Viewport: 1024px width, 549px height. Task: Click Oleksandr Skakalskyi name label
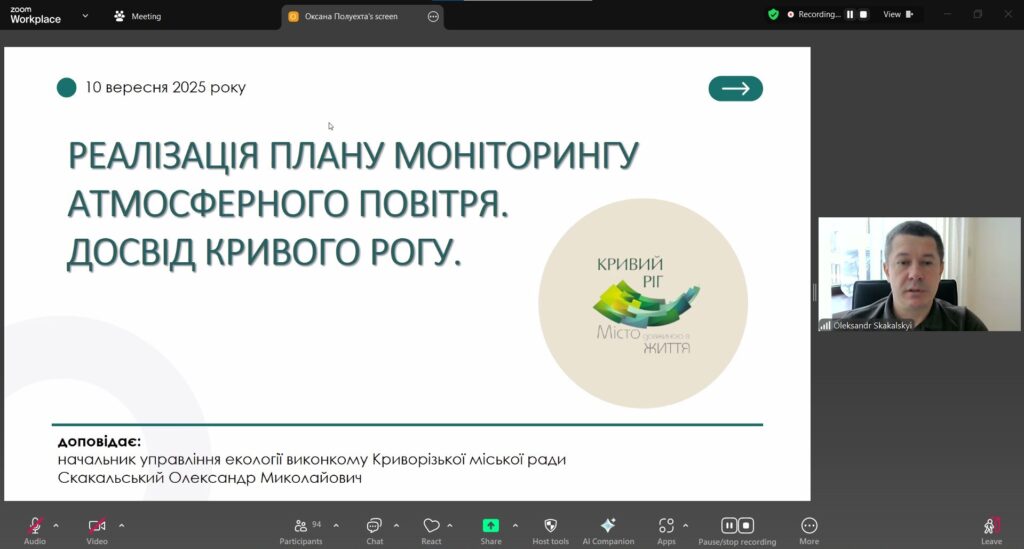(872, 325)
